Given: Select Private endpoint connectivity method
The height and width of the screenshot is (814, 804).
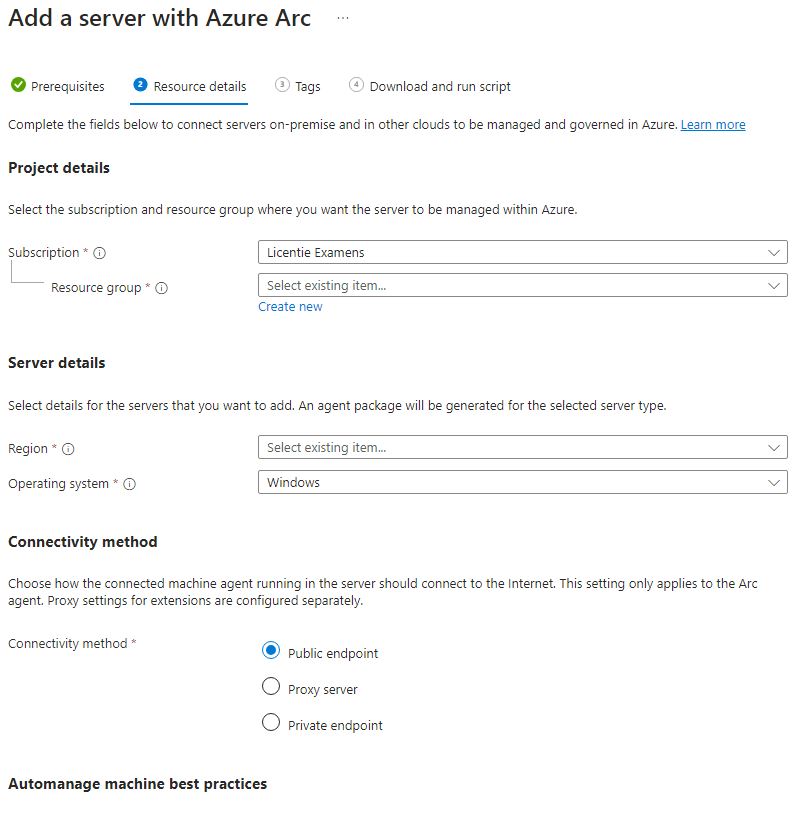Looking at the screenshot, I should pos(270,722).
